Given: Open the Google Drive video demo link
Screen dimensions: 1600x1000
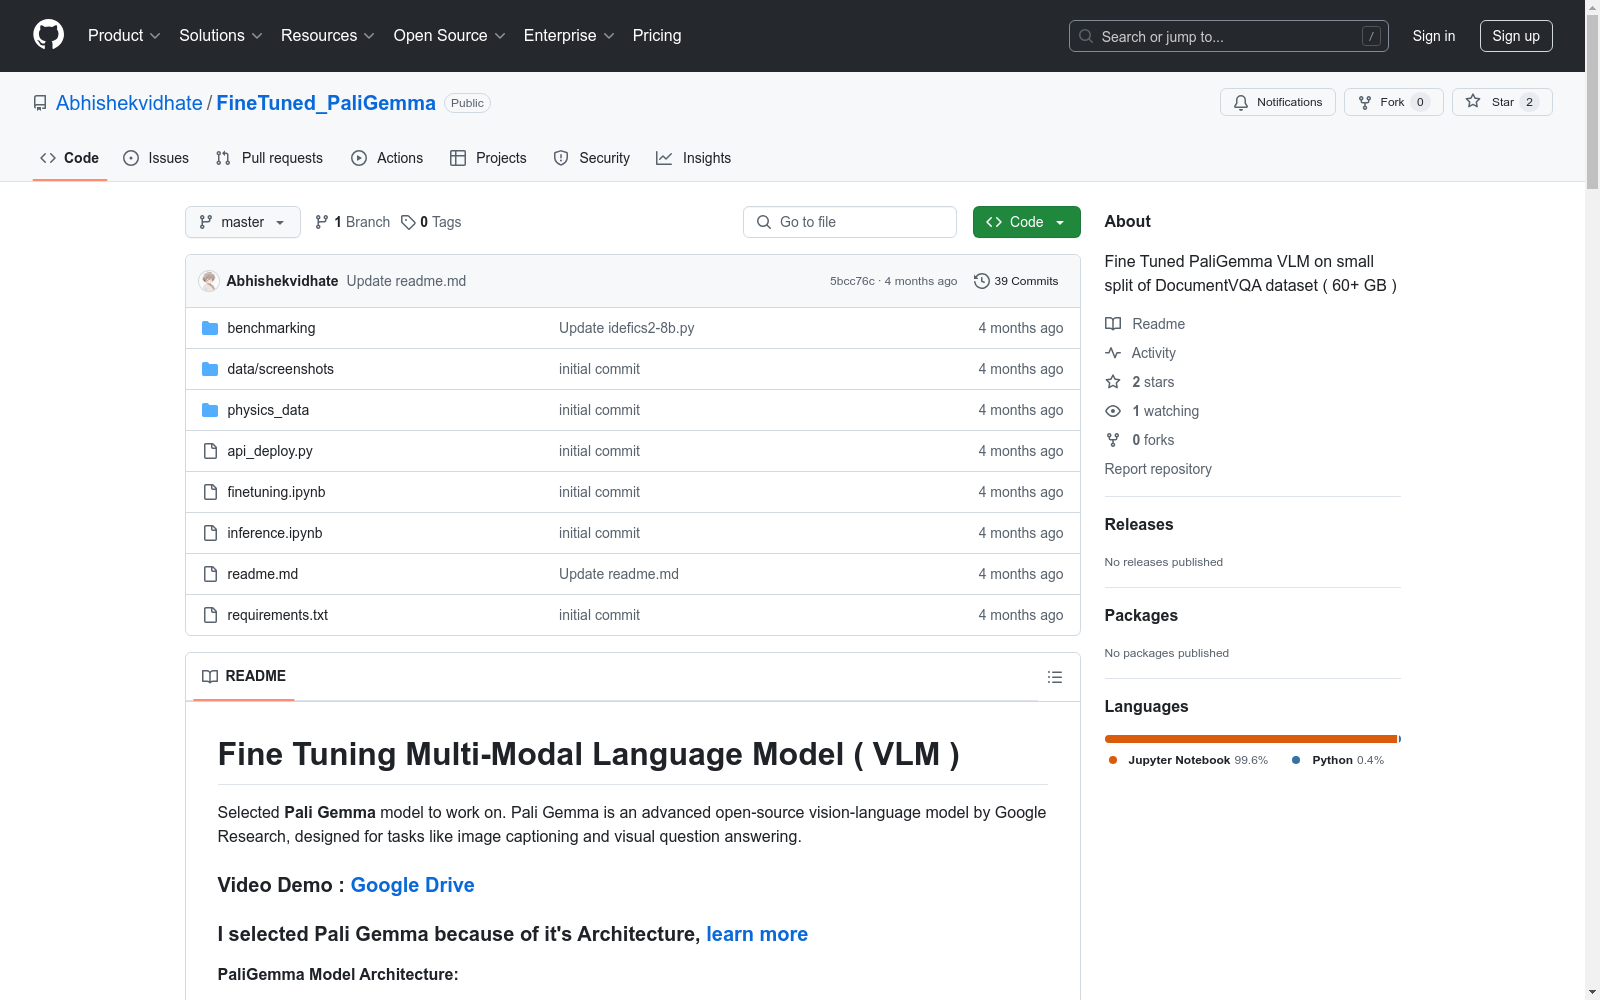Looking at the screenshot, I should click(x=412, y=885).
